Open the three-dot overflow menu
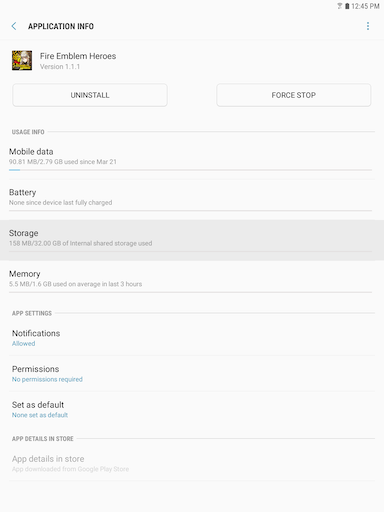 coord(368,26)
